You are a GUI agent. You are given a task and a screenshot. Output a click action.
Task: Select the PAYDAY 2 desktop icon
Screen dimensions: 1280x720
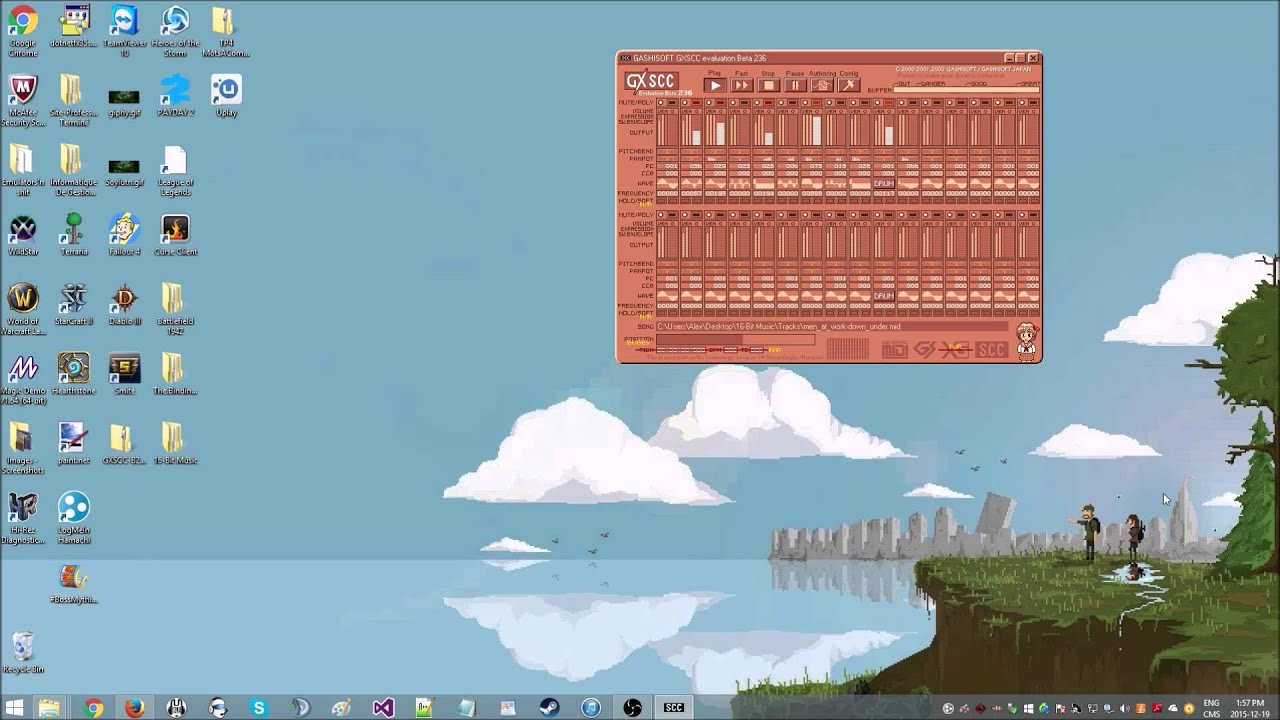pos(175,95)
